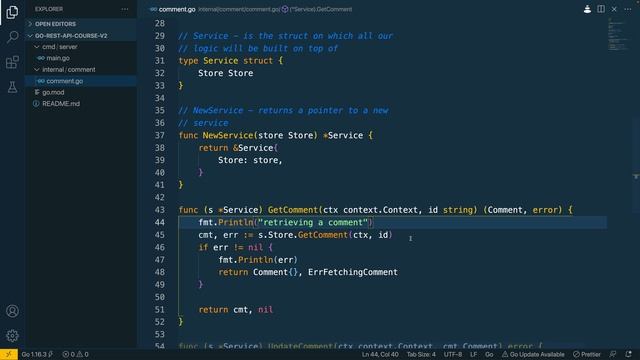The height and width of the screenshot is (360, 640).
Task: Open the Accounts menu icon
Action: click(x=12, y=311)
